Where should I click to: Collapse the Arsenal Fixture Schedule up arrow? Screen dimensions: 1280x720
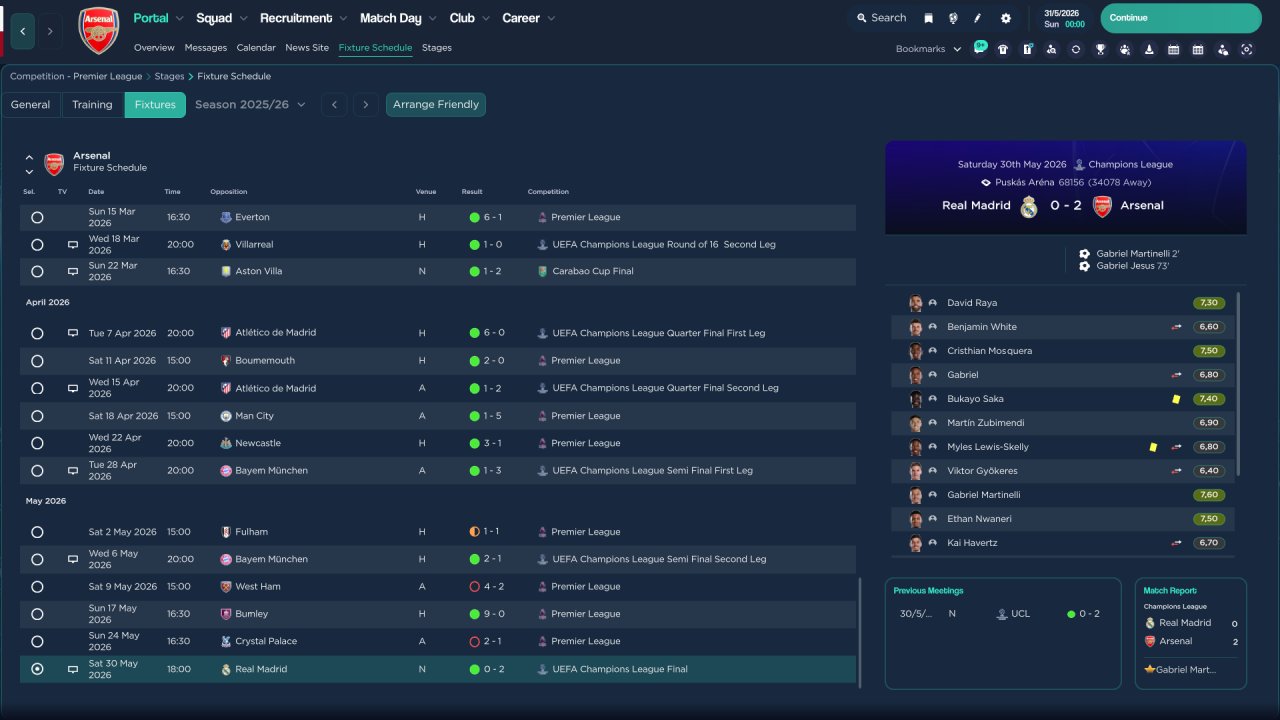coord(29,157)
